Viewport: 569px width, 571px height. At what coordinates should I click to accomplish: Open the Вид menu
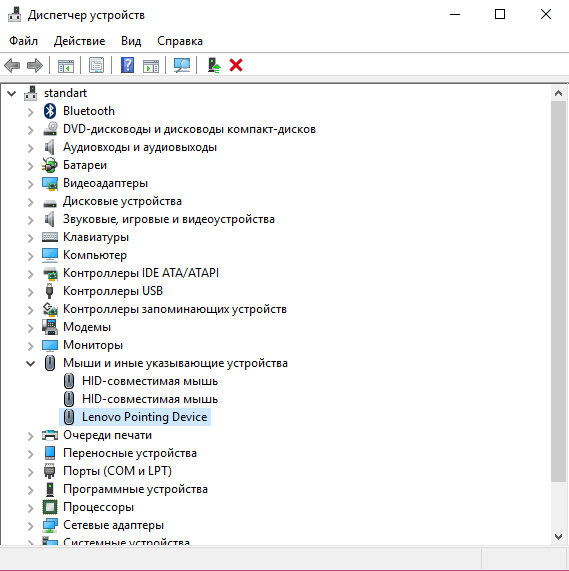(x=131, y=41)
